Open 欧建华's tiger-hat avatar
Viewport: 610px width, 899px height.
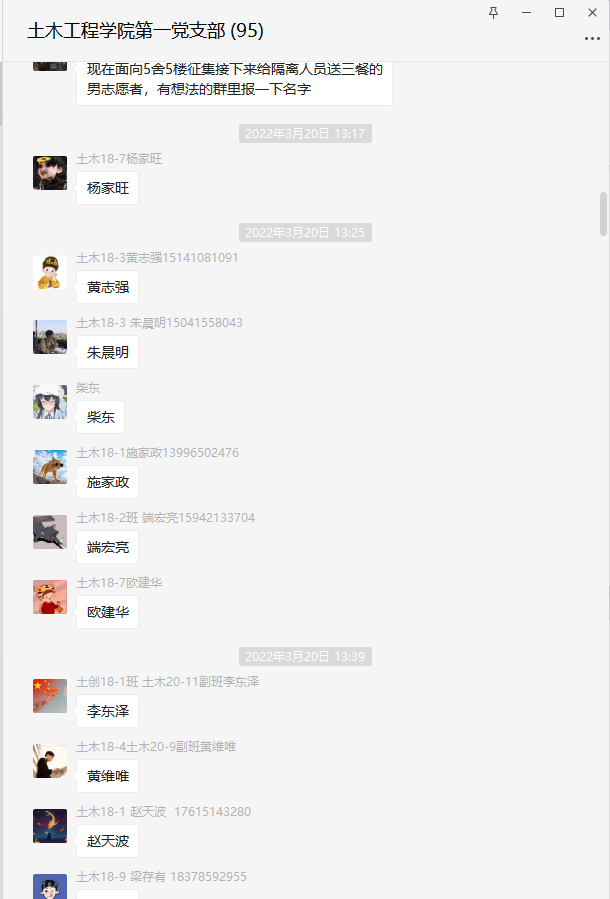(50, 597)
